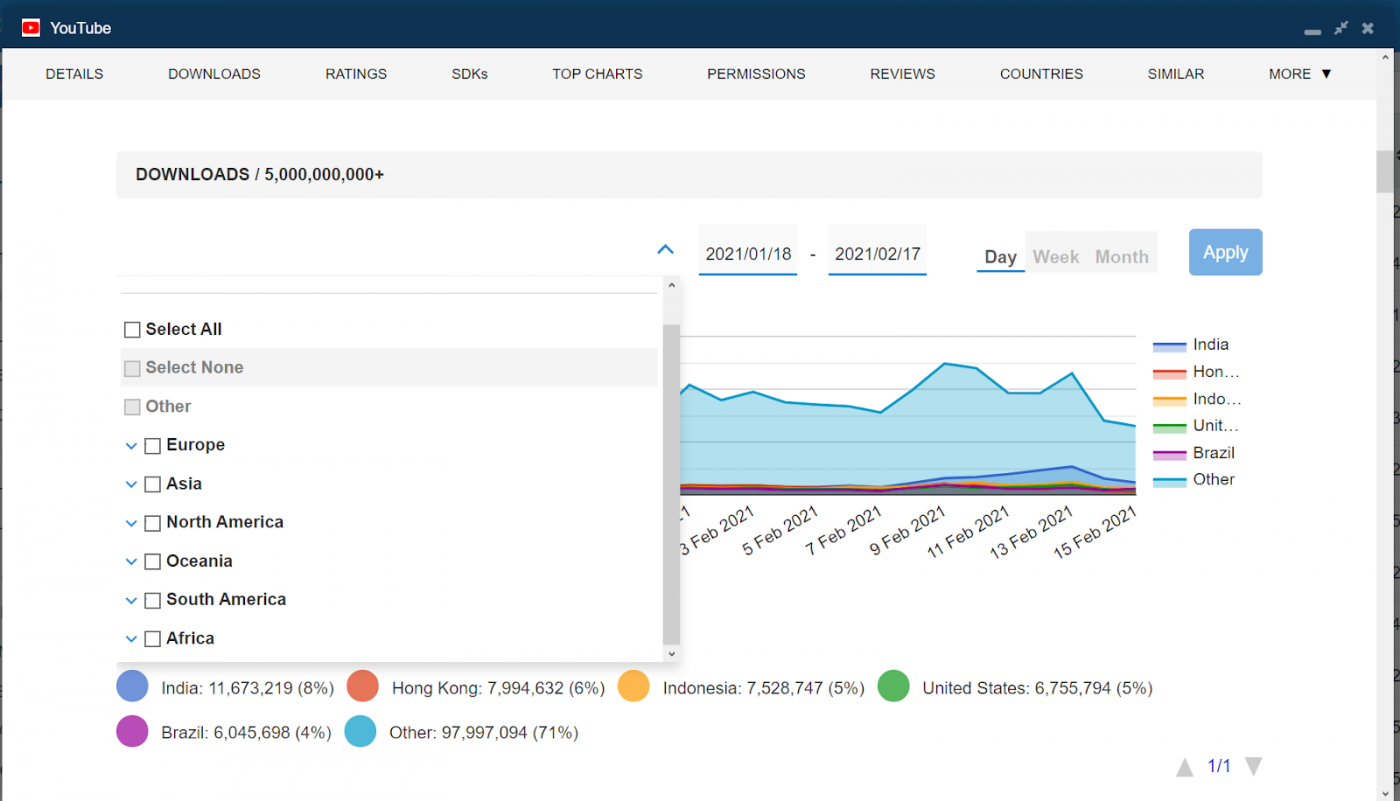Click the United States green dot icon
Image resolution: width=1400 pixels, height=801 pixels.
point(893,687)
